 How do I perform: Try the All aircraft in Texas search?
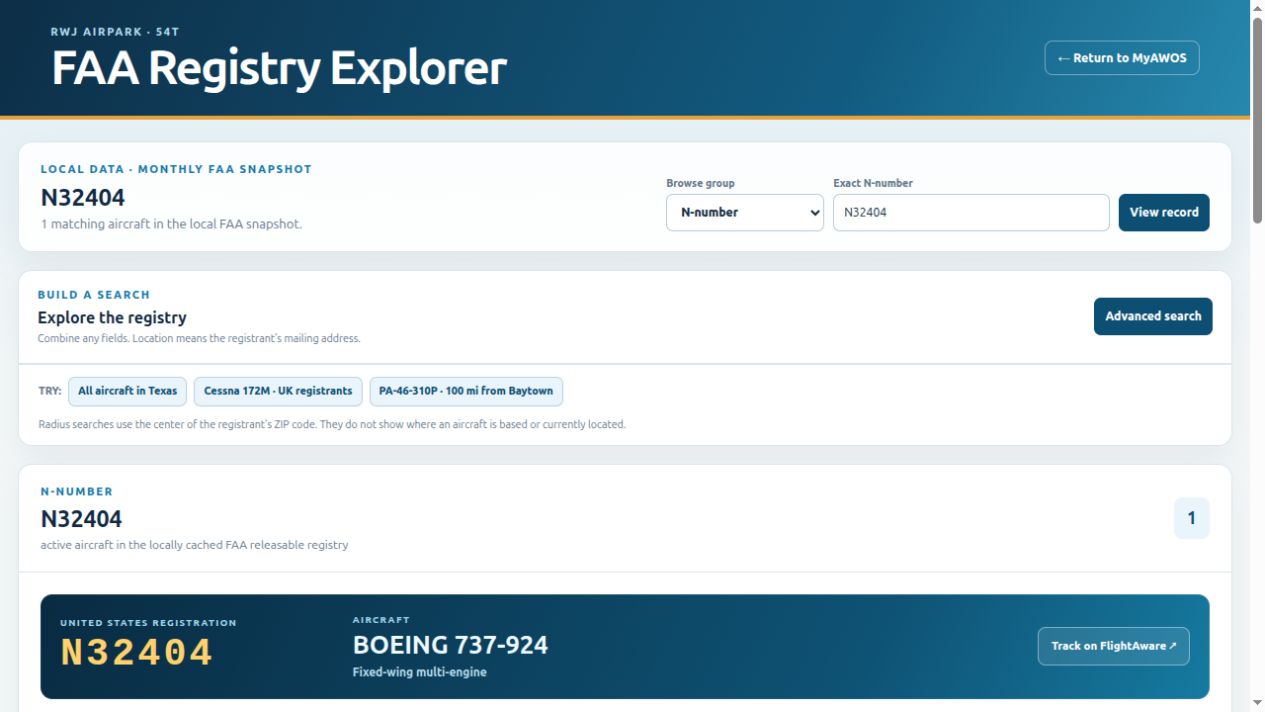[127, 391]
